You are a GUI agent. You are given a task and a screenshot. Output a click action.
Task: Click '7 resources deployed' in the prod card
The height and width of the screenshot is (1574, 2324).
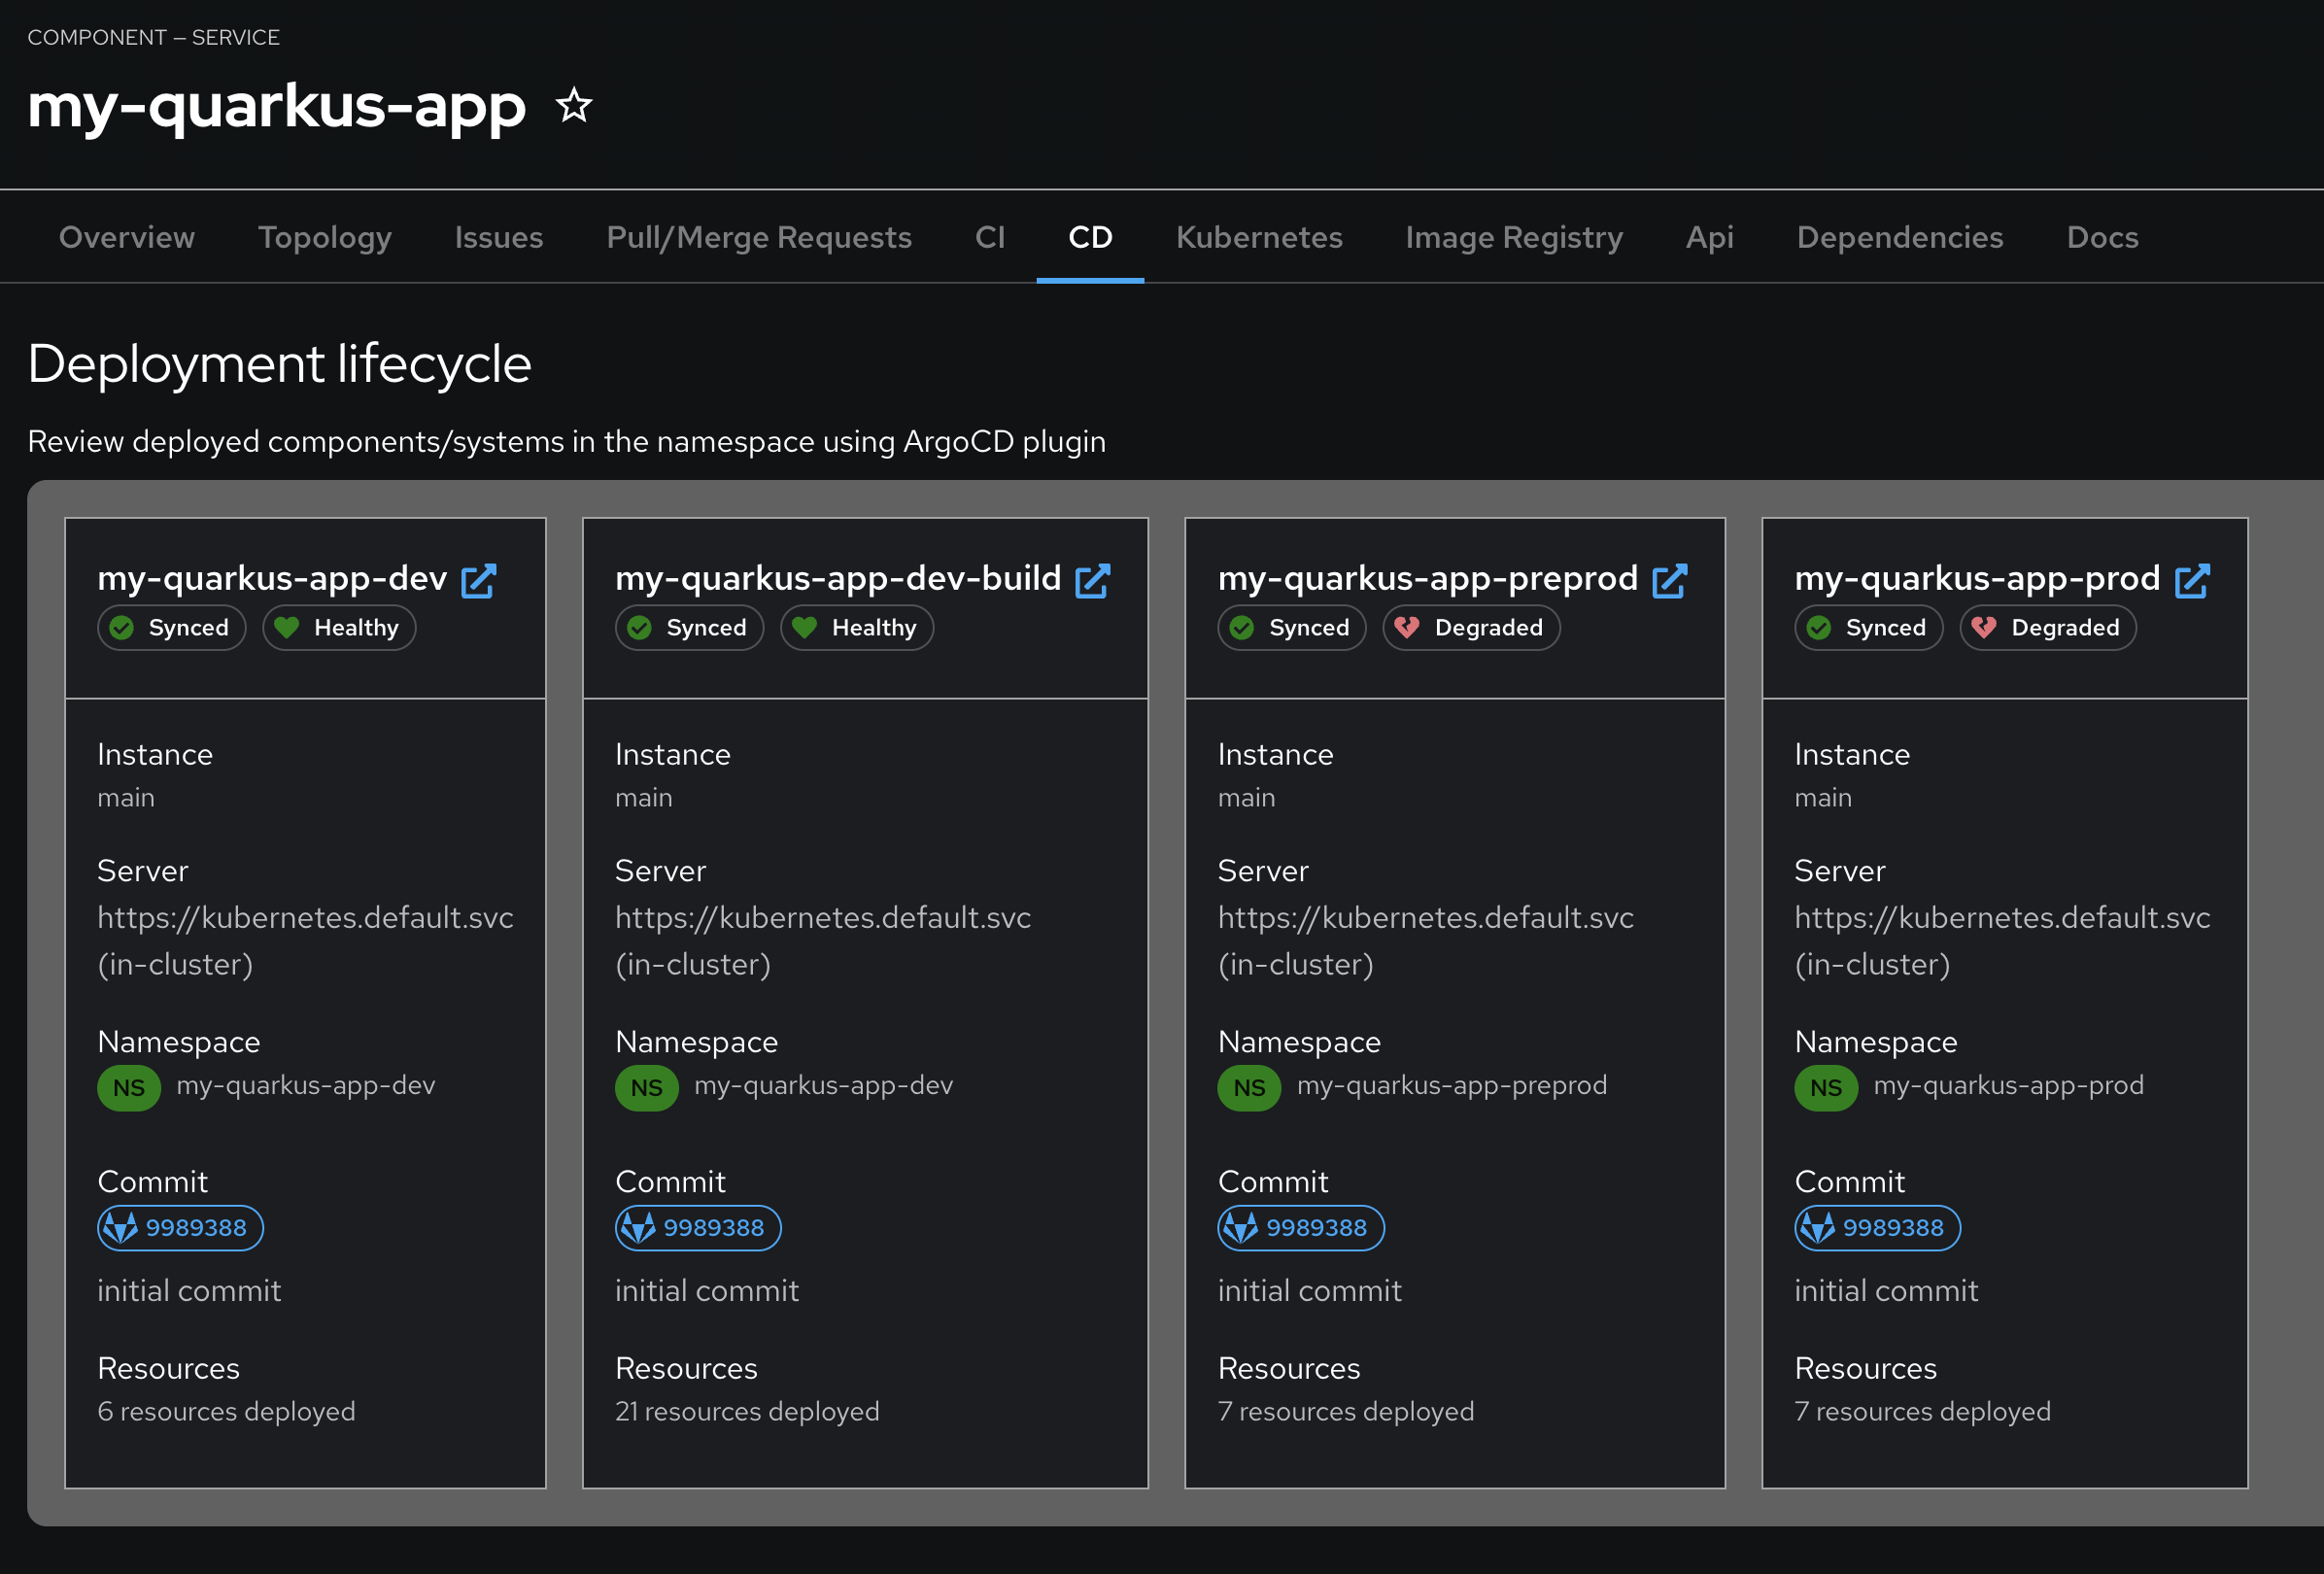[1922, 1412]
